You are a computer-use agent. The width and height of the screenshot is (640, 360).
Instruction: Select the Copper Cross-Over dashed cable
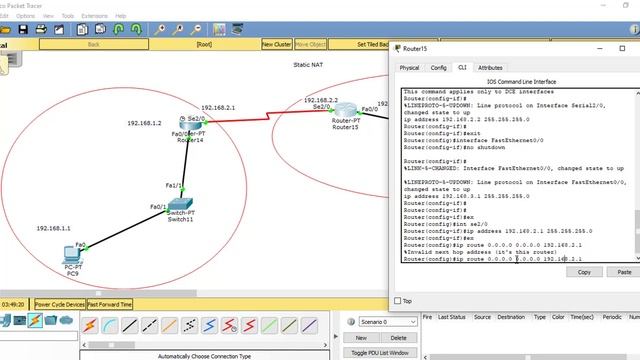(150, 325)
